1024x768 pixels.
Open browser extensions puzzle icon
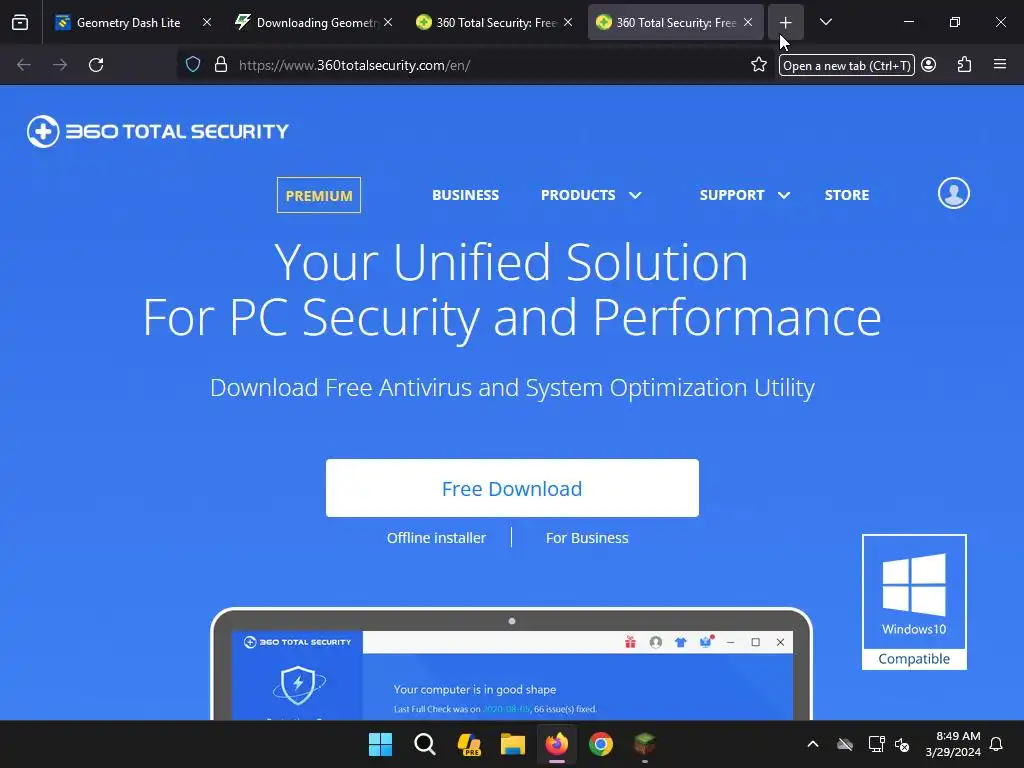(964, 65)
